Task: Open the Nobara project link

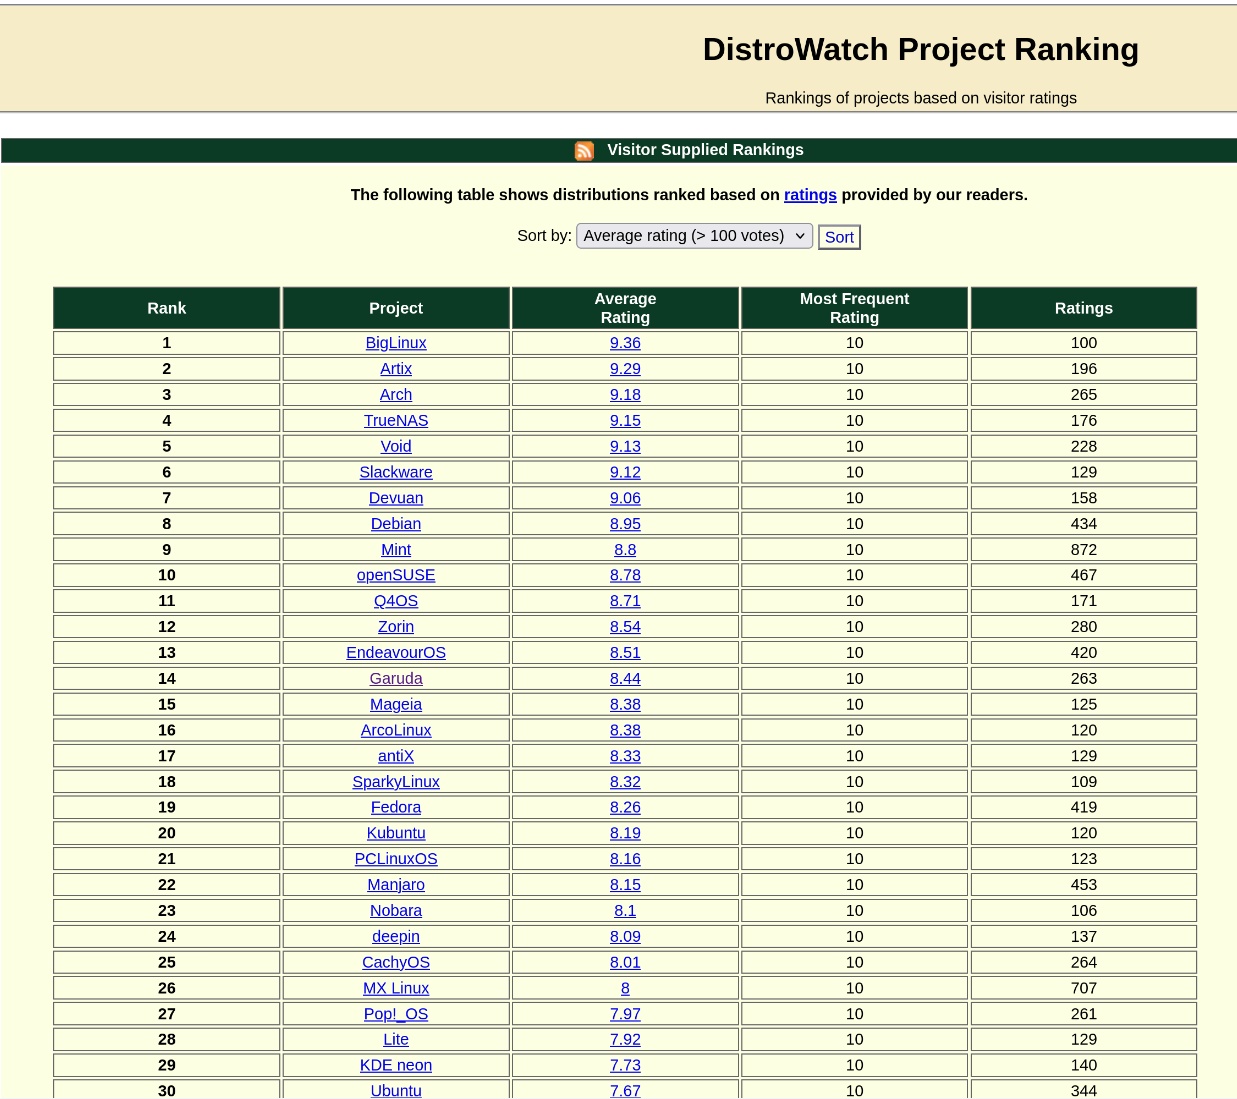Action: [396, 912]
